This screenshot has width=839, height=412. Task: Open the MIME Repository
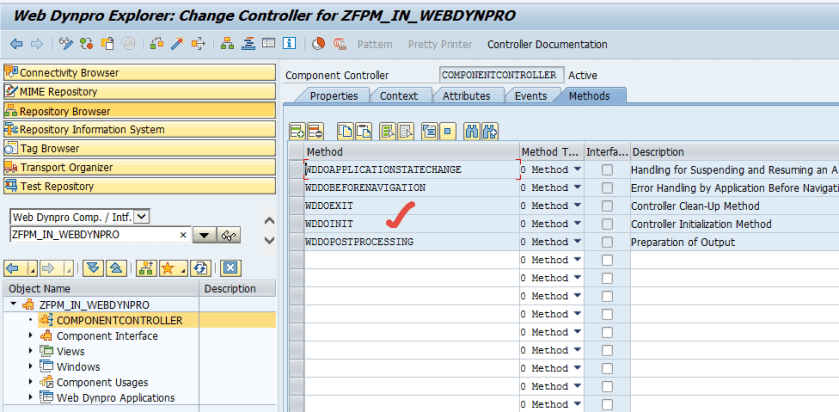(139, 91)
